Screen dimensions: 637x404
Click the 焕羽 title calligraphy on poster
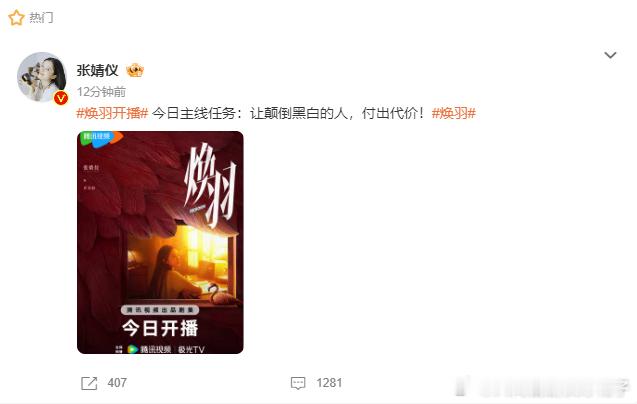coord(210,185)
